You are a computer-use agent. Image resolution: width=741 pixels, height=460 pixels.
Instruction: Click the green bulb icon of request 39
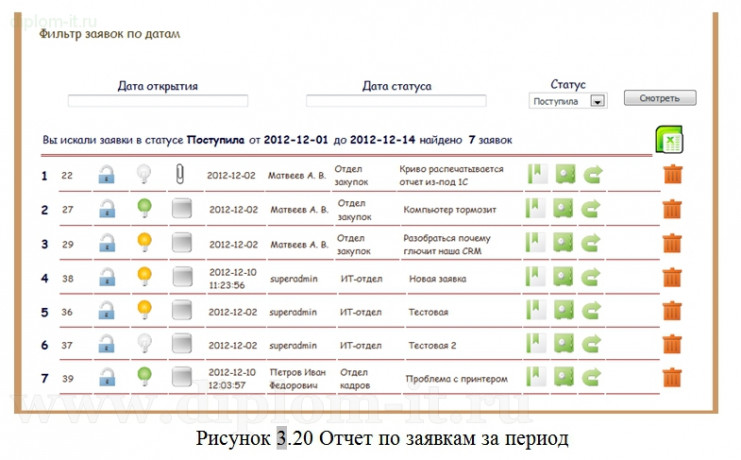(x=144, y=377)
